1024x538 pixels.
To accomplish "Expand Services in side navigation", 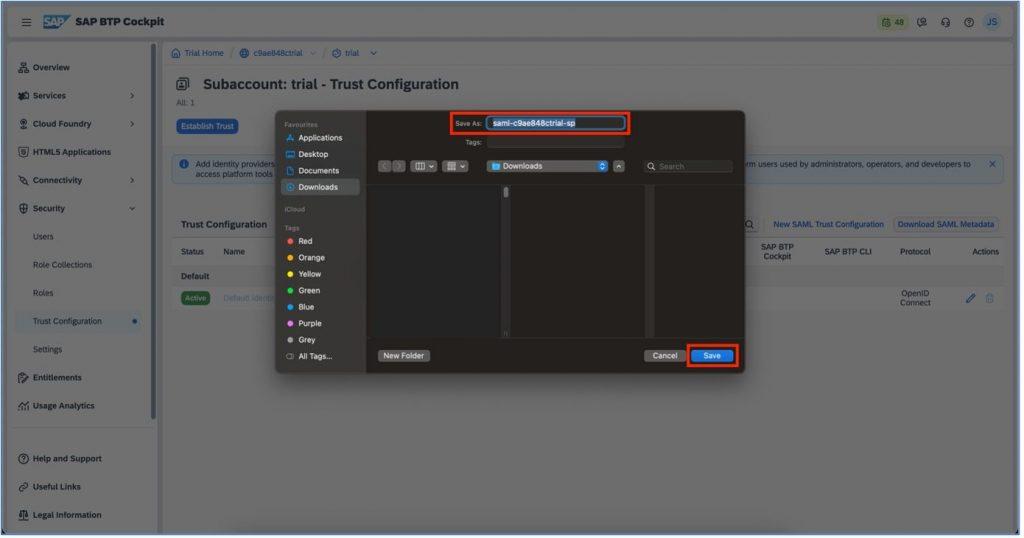I will (x=133, y=96).
